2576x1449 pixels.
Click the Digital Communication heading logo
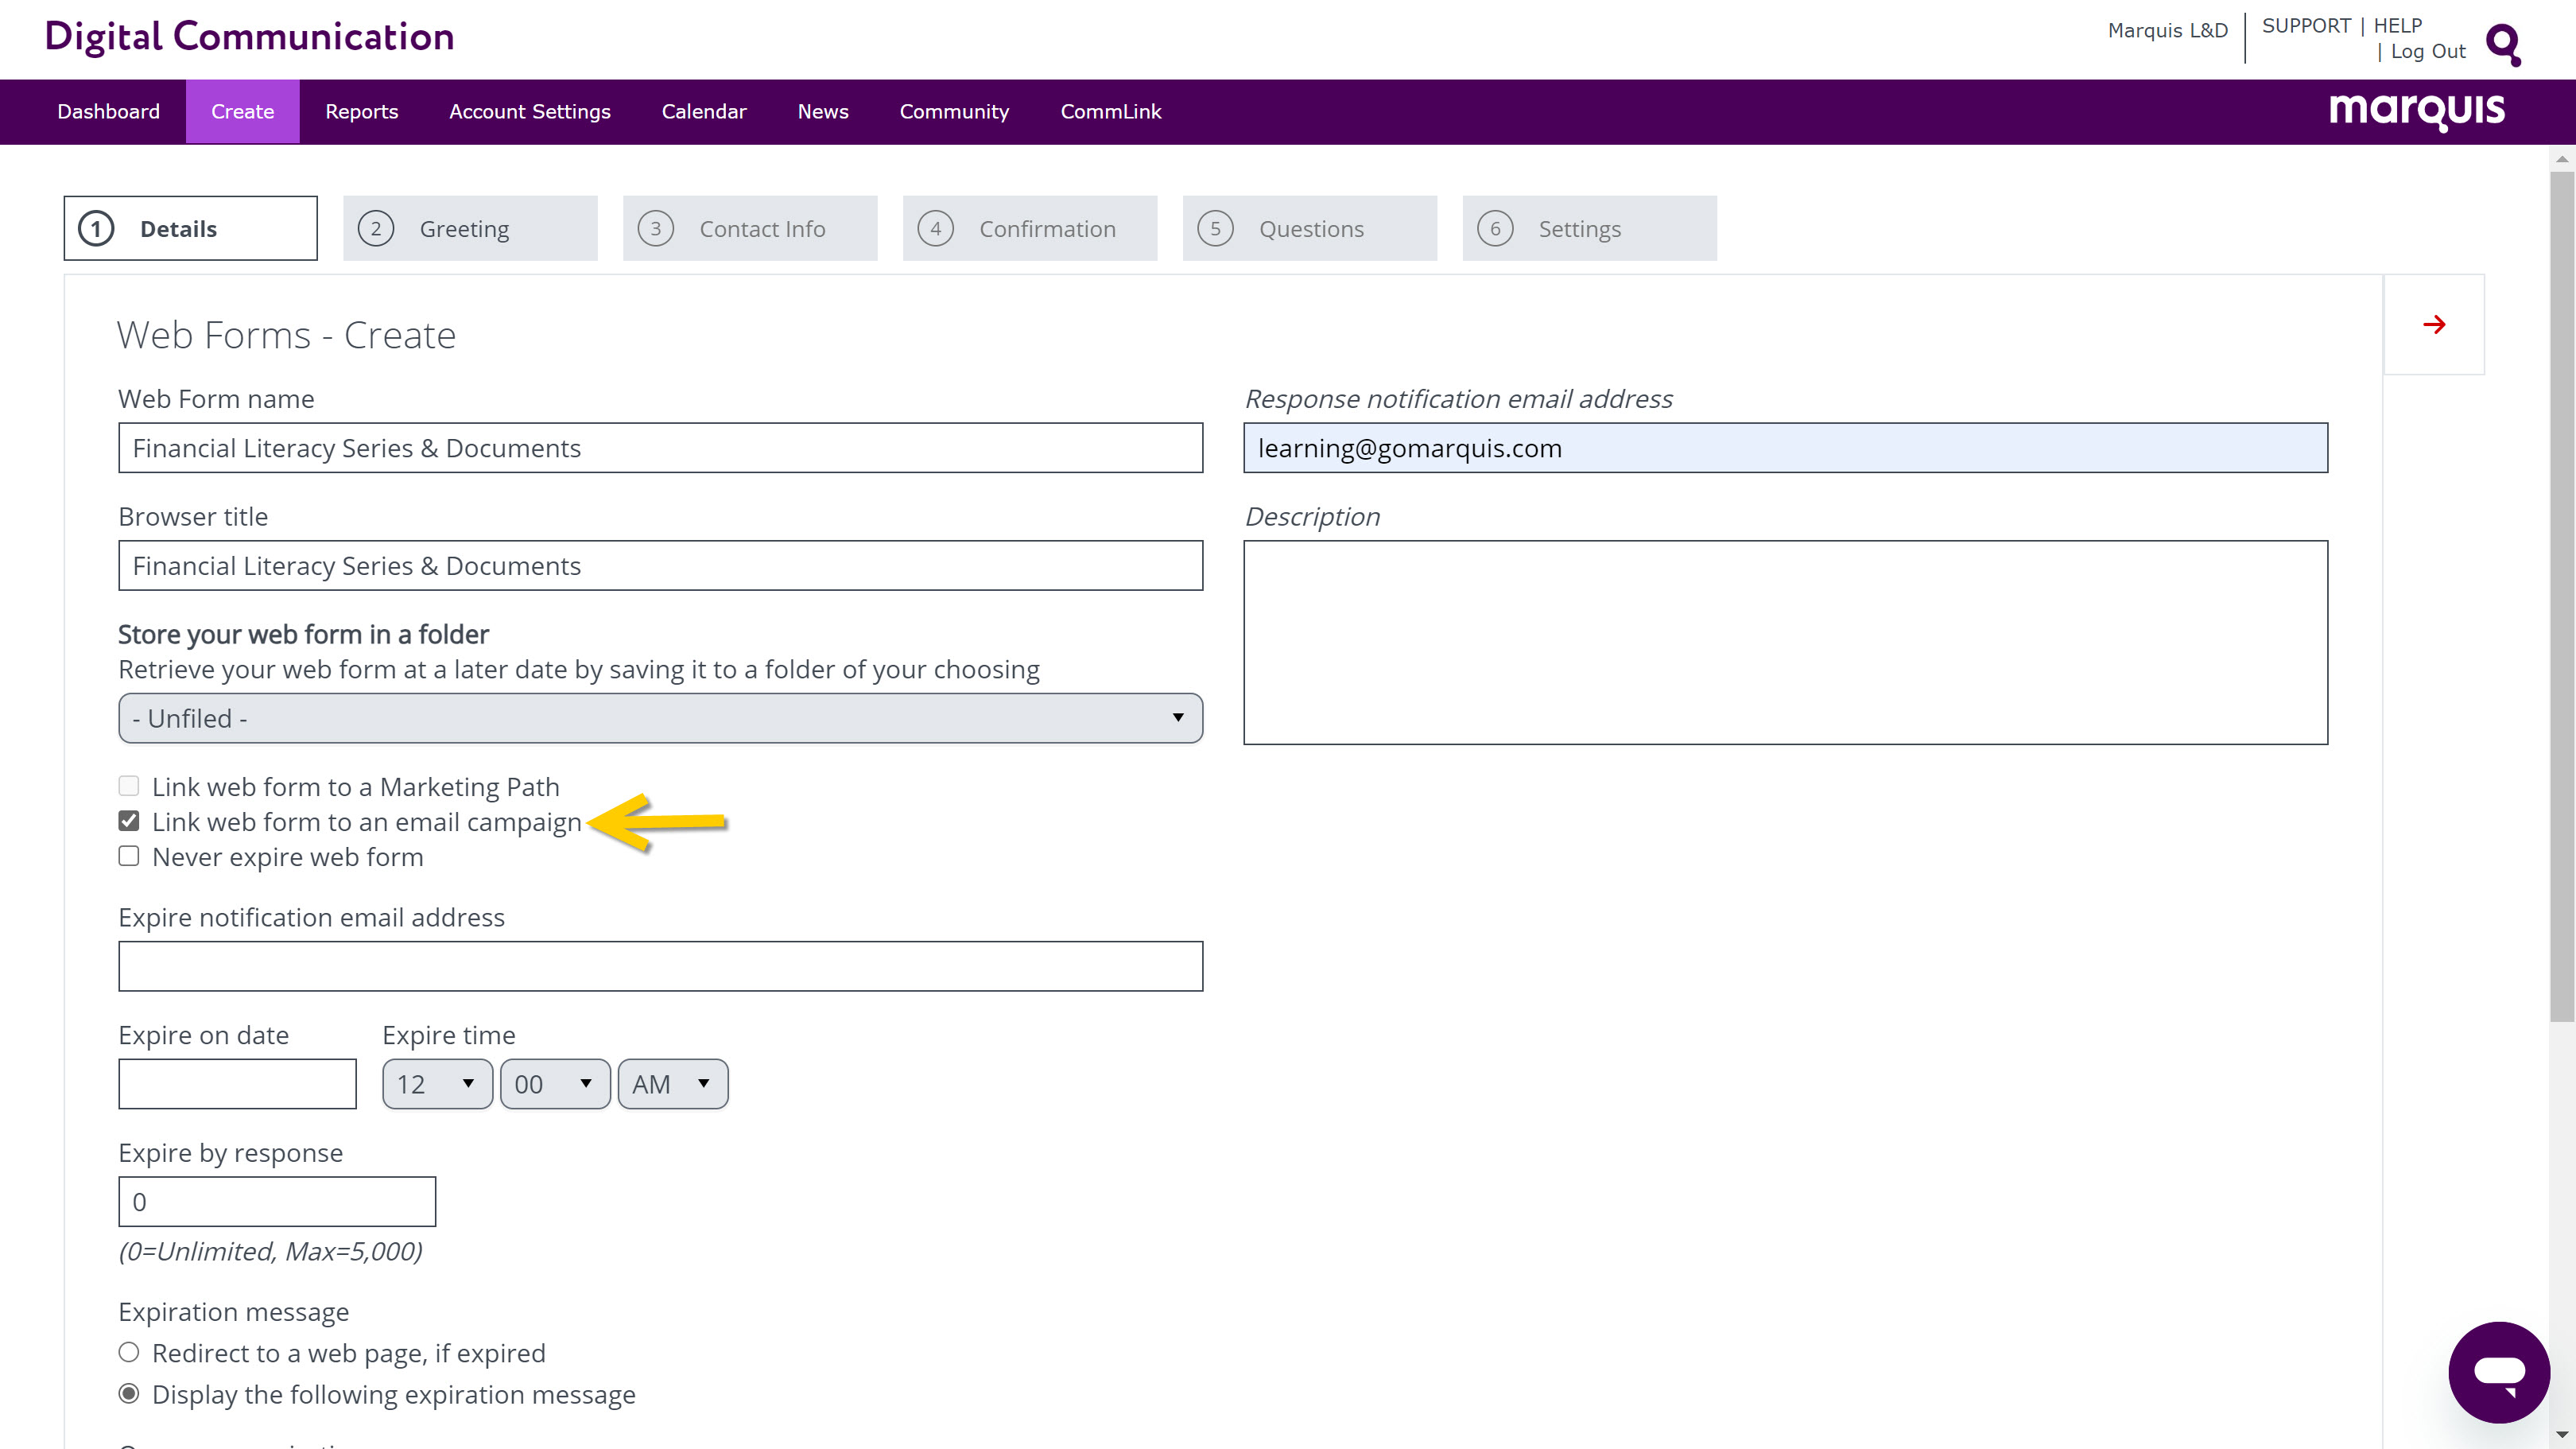tap(249, 37)
